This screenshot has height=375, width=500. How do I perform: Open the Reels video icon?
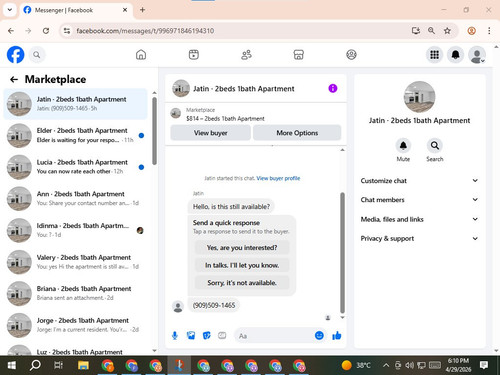click(x=194, y=55)
